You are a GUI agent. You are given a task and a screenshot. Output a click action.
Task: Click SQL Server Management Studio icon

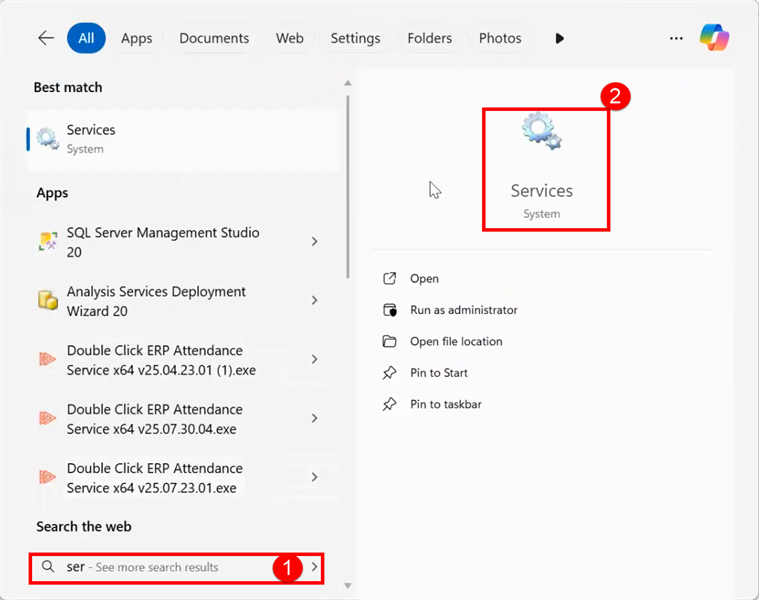tap(47, 241)
